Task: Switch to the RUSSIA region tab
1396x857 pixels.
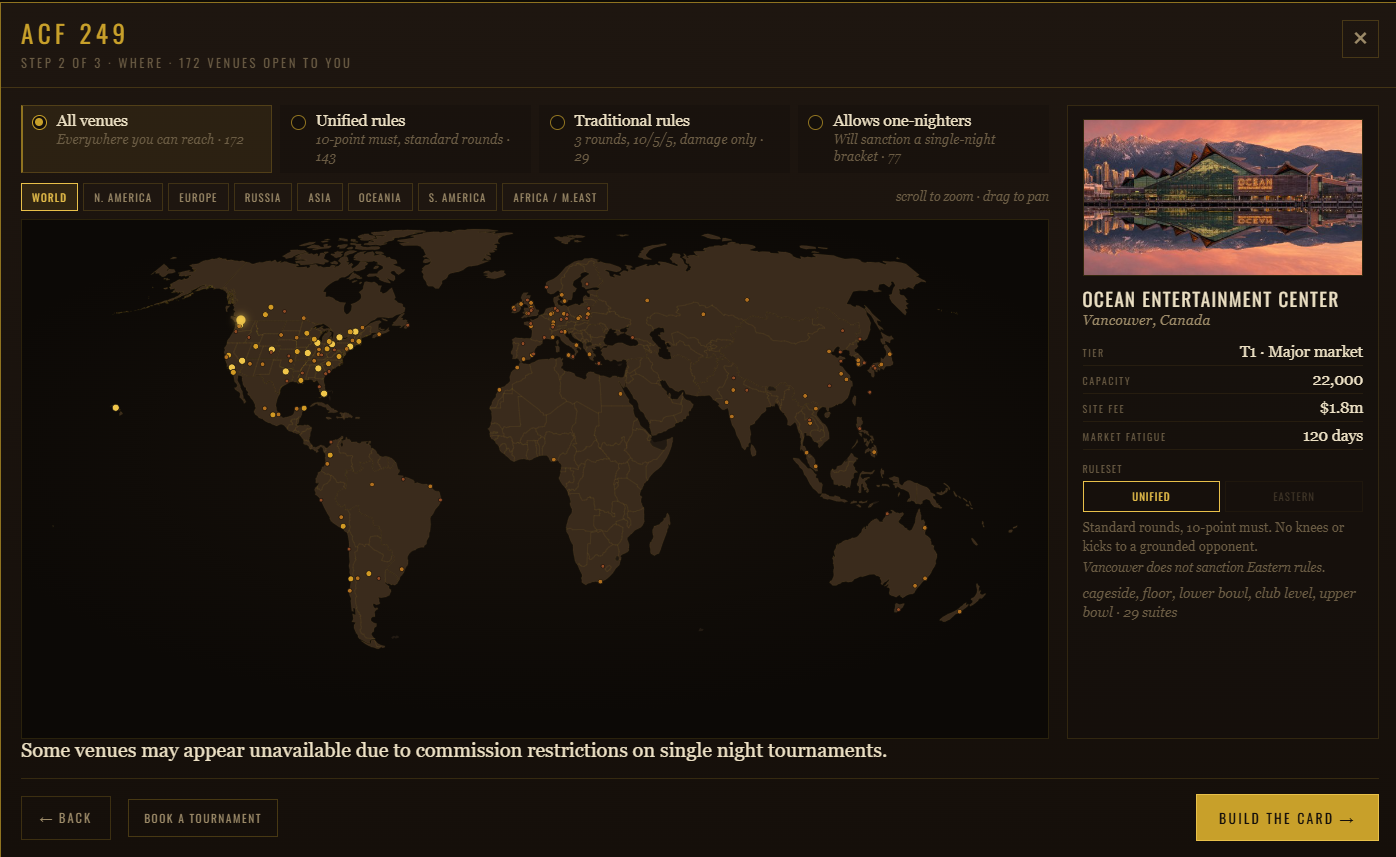Action: point(263,198)
